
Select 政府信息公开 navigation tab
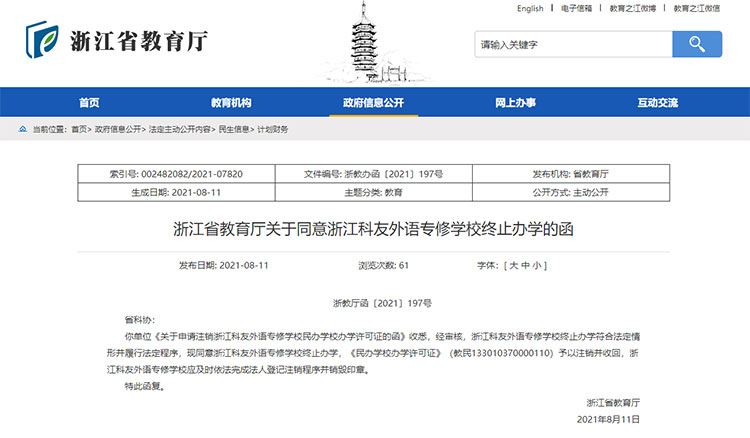[374, 102]
